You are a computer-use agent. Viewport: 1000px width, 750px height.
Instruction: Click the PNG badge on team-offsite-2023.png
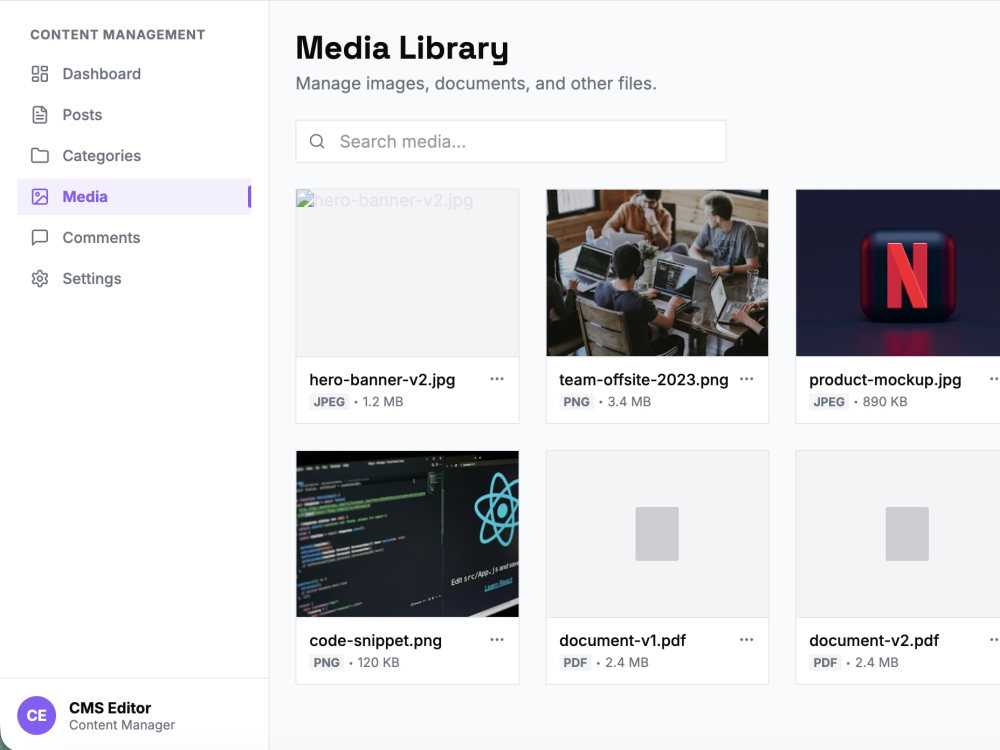(577, 402)
